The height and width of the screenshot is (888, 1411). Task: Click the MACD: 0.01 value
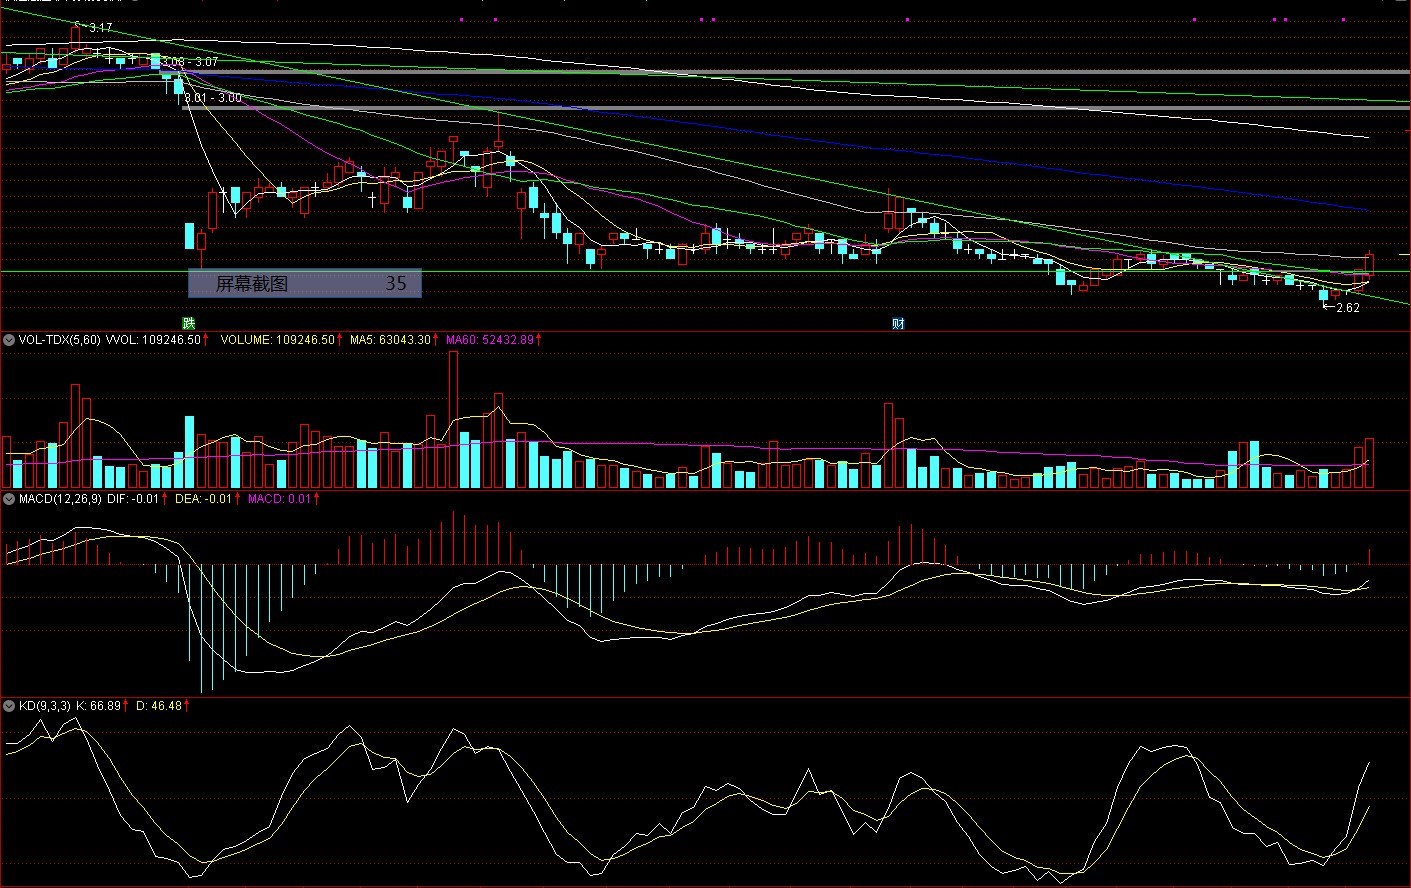(280, 498)
